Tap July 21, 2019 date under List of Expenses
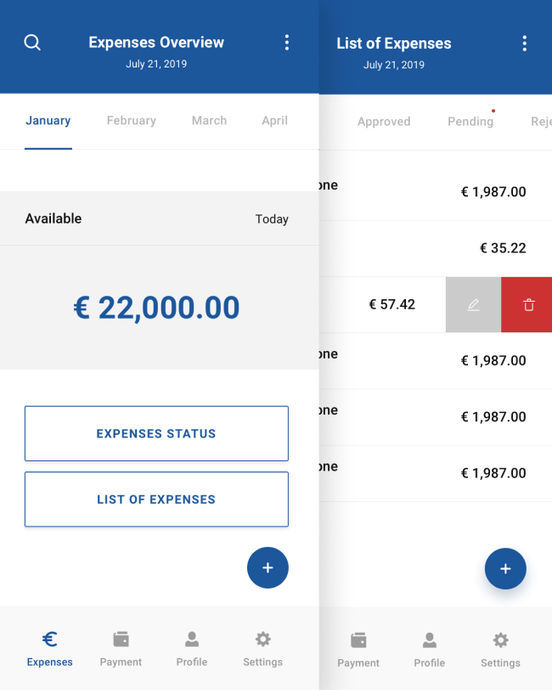 click(394, 65)
